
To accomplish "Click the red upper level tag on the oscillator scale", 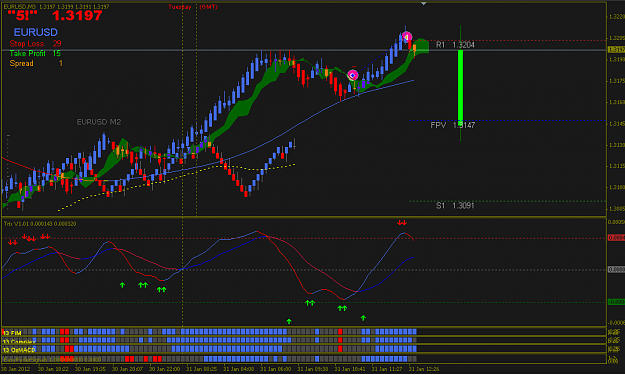I will click(x=616, y=238).
